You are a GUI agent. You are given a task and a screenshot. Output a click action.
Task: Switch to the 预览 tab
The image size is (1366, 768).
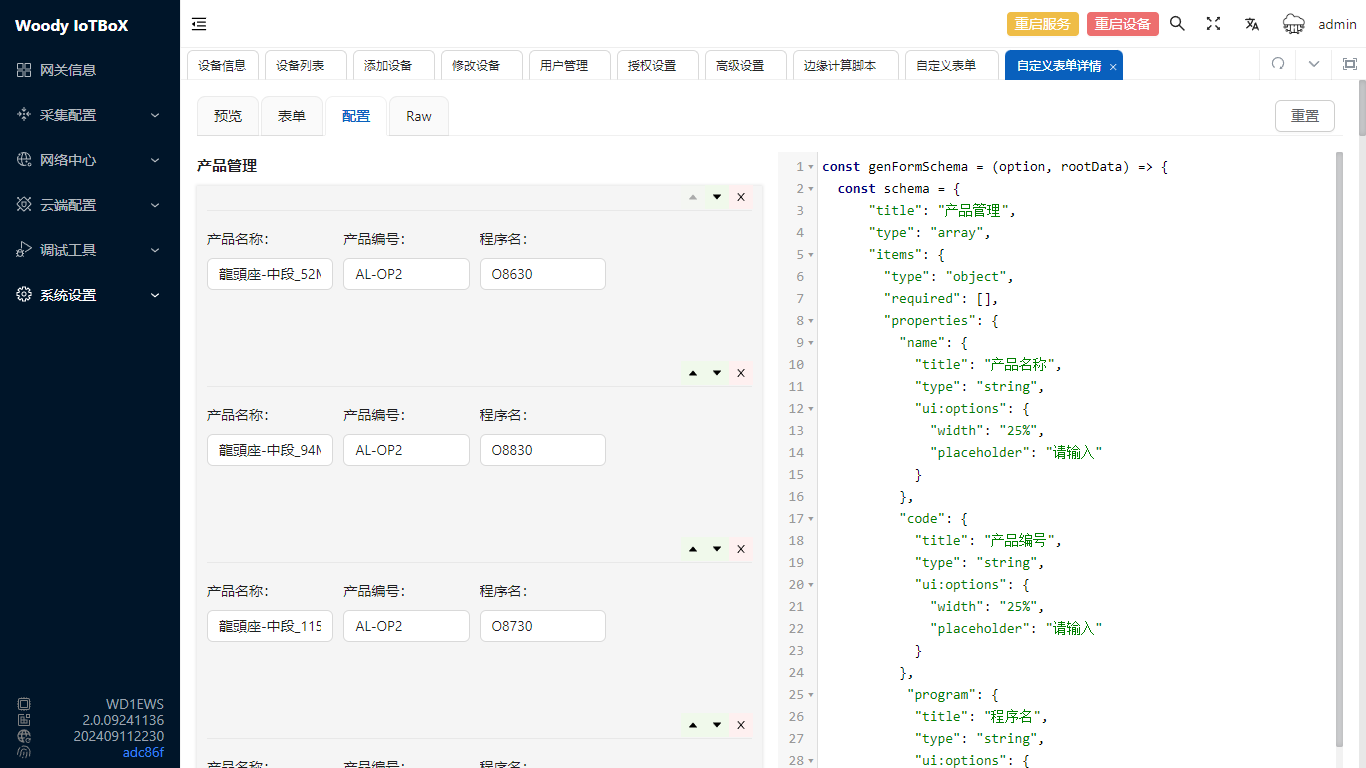[228, 116]
